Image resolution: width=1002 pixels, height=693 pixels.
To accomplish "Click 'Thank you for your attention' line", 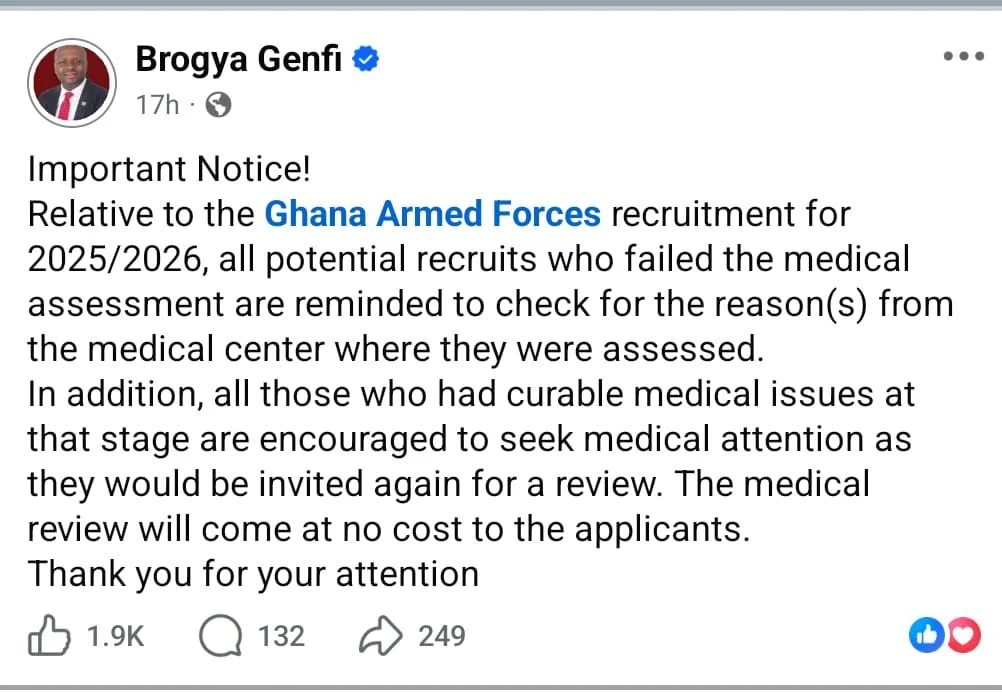I will 252,574.
